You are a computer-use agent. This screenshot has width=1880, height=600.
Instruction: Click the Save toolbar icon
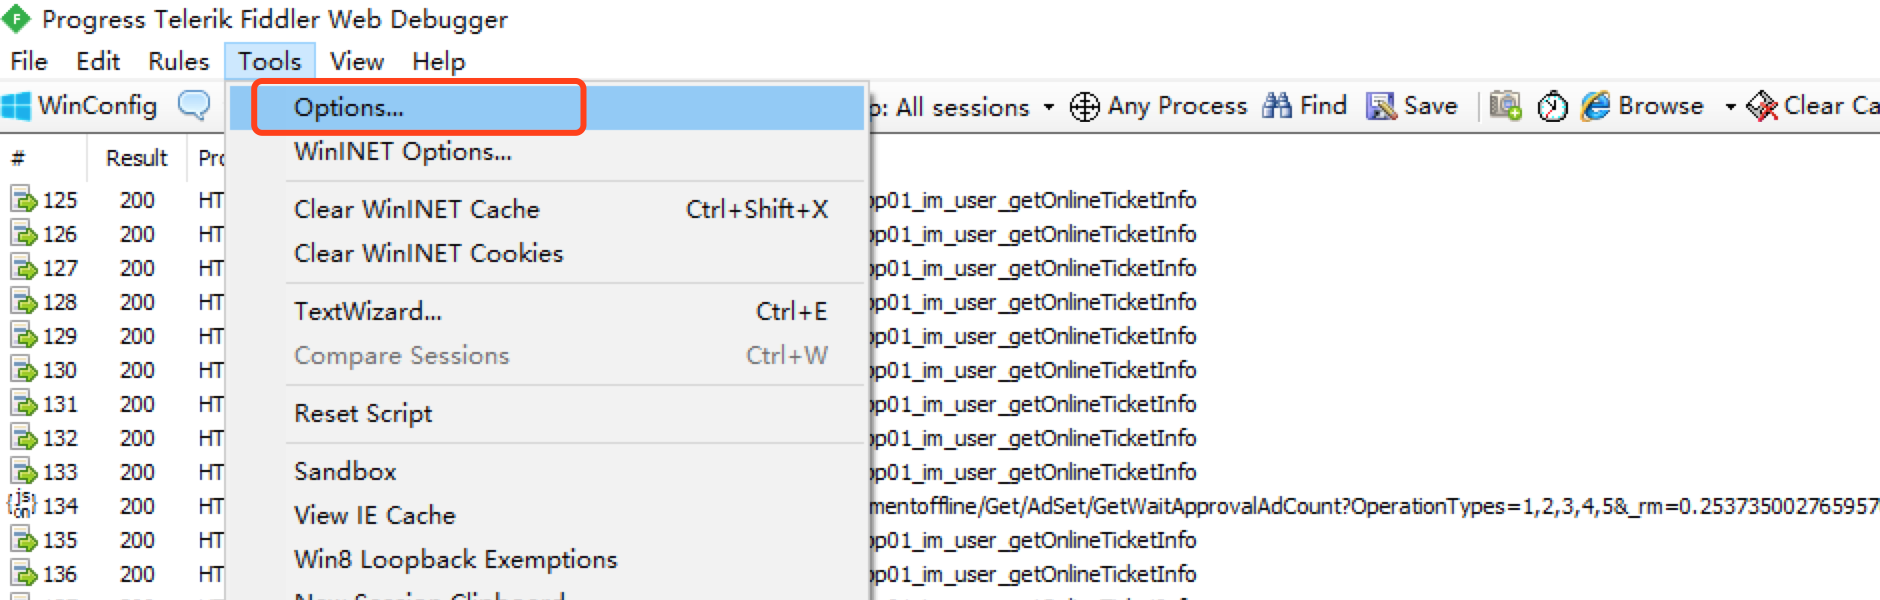(x=1381, y=106)
